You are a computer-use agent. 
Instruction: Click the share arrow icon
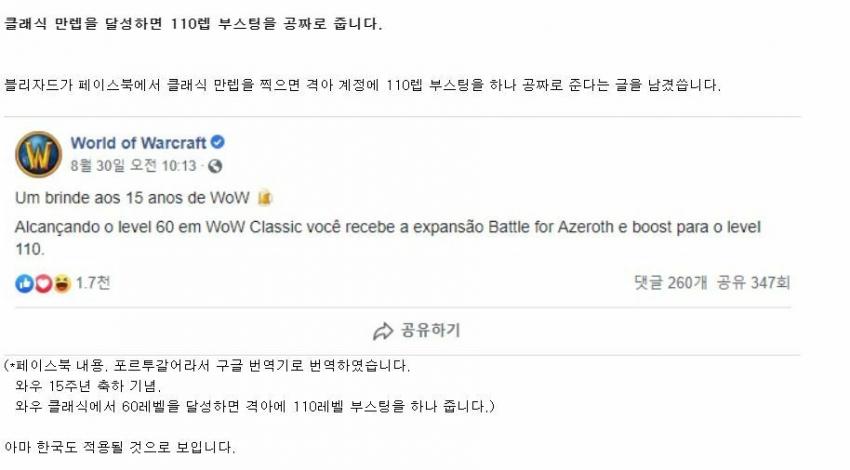[383, 331]
